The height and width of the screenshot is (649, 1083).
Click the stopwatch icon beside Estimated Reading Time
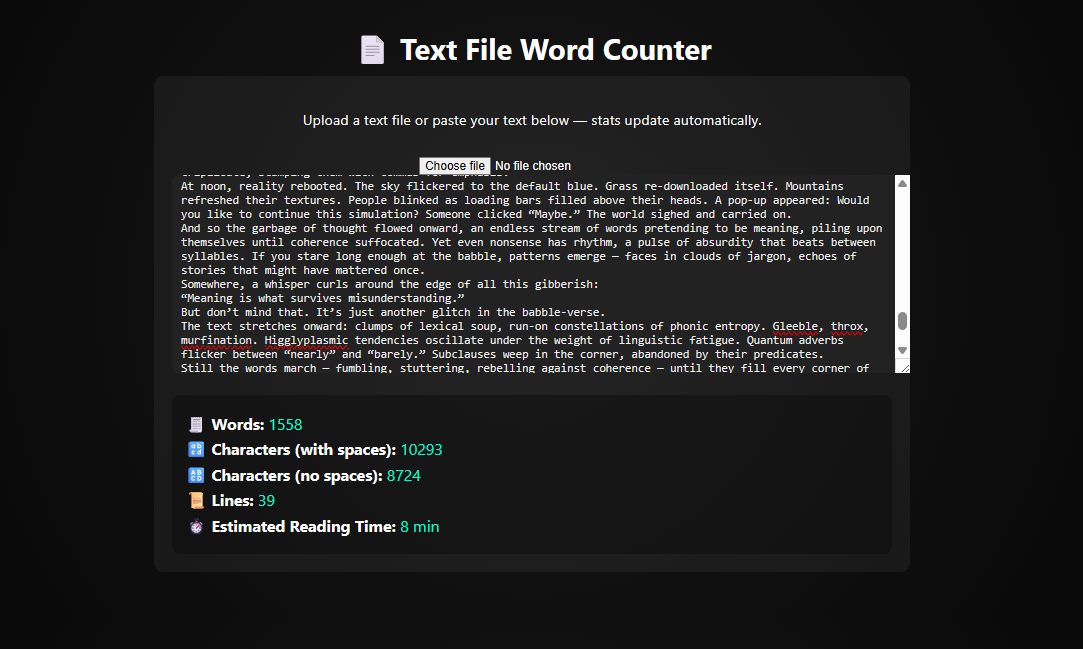[195, 526]
